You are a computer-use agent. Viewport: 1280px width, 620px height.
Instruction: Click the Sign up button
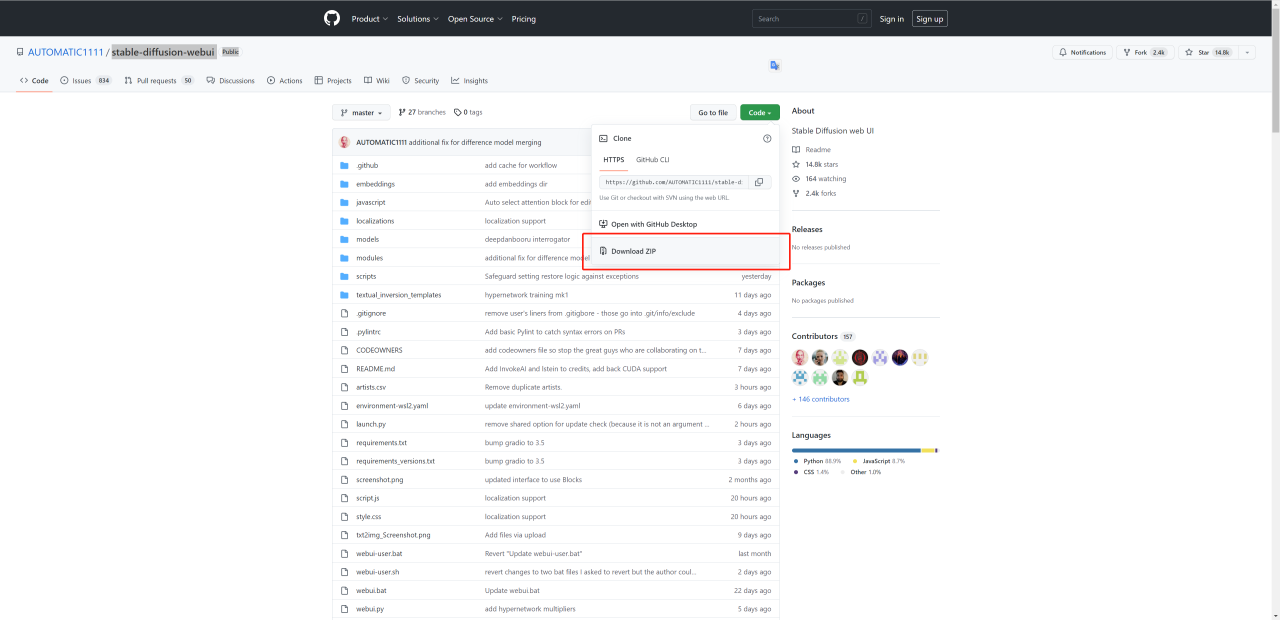[x=930, y=19]
